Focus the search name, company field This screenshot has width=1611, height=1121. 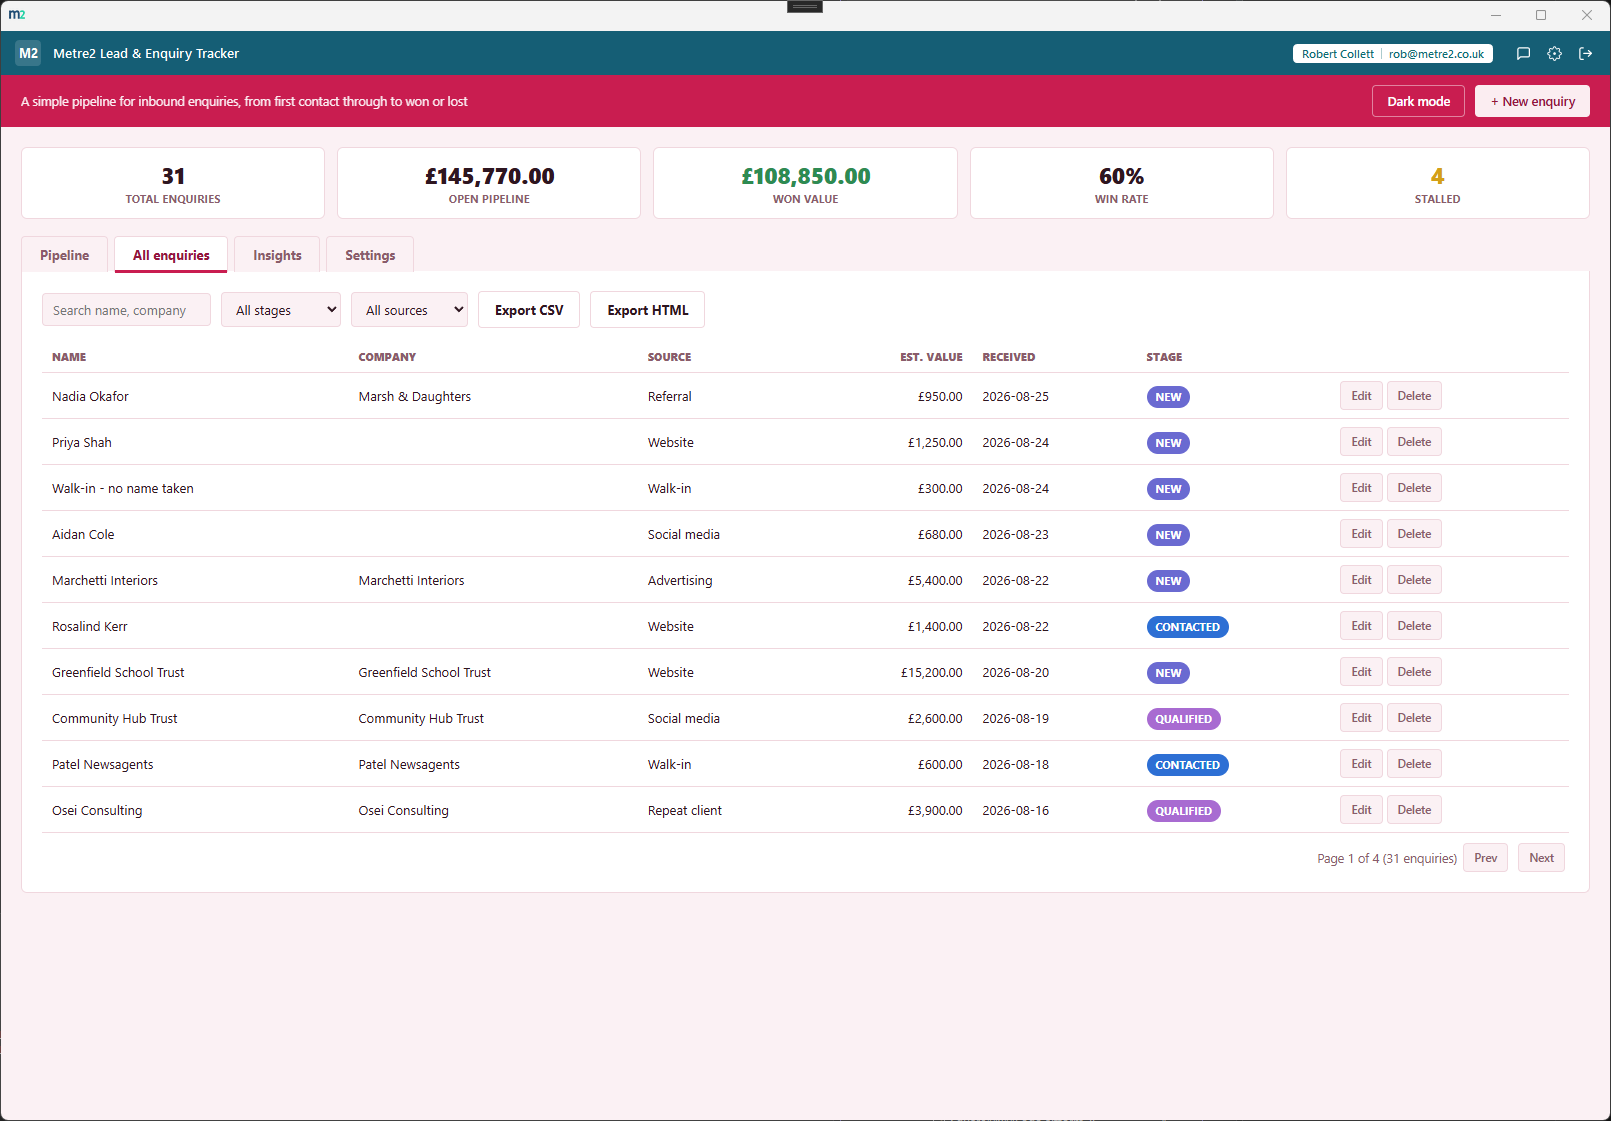click(126, 310)
